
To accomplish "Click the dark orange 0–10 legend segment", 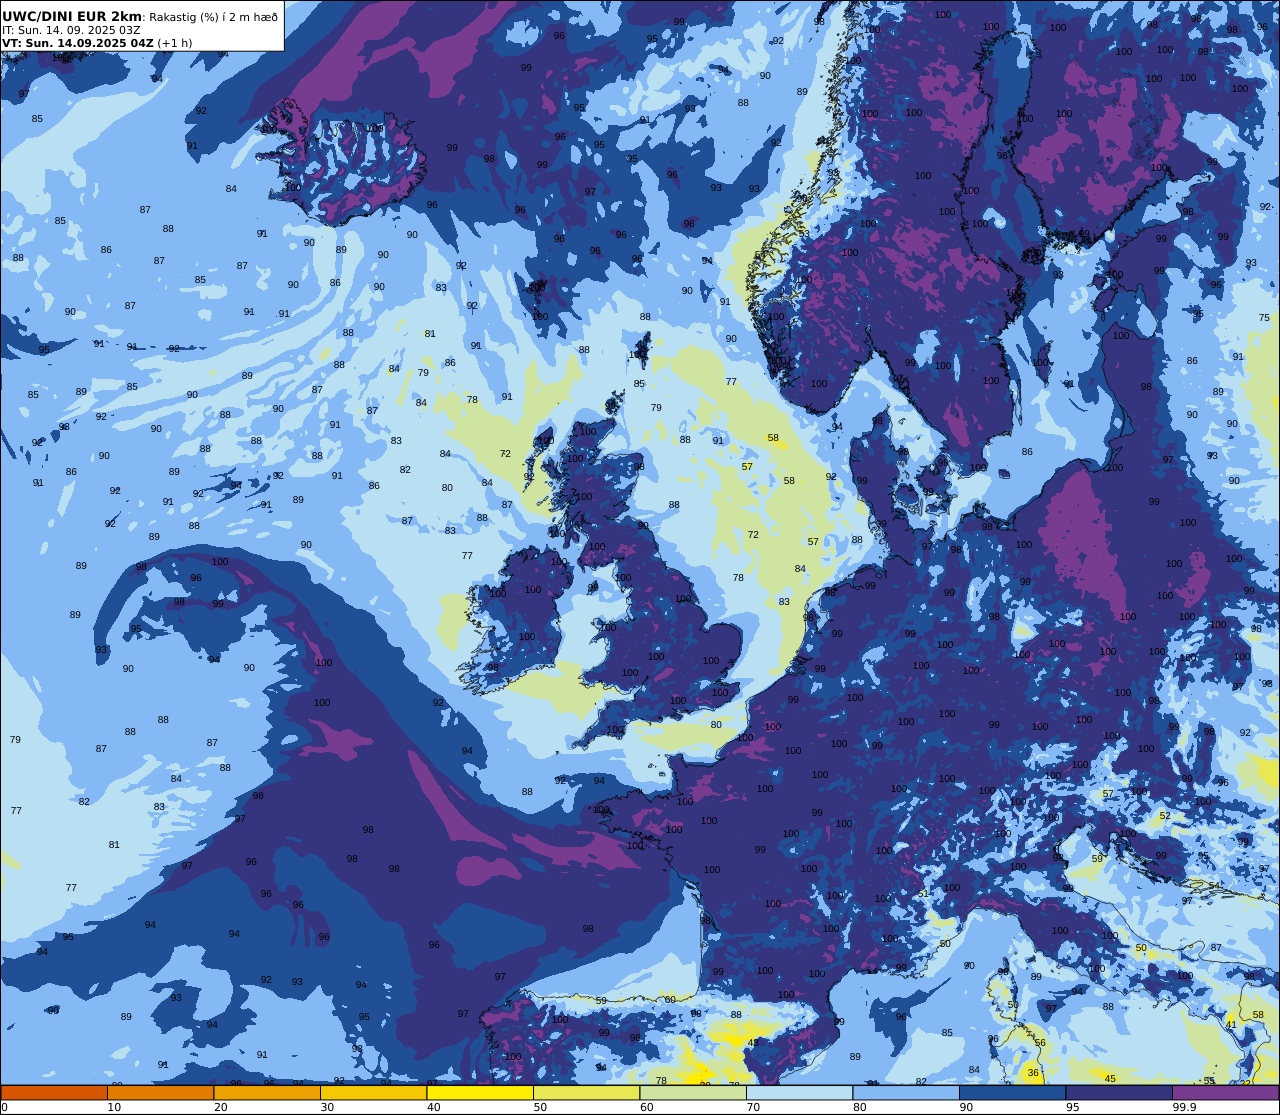I will pyautogui.click(x=54, y=1093).
